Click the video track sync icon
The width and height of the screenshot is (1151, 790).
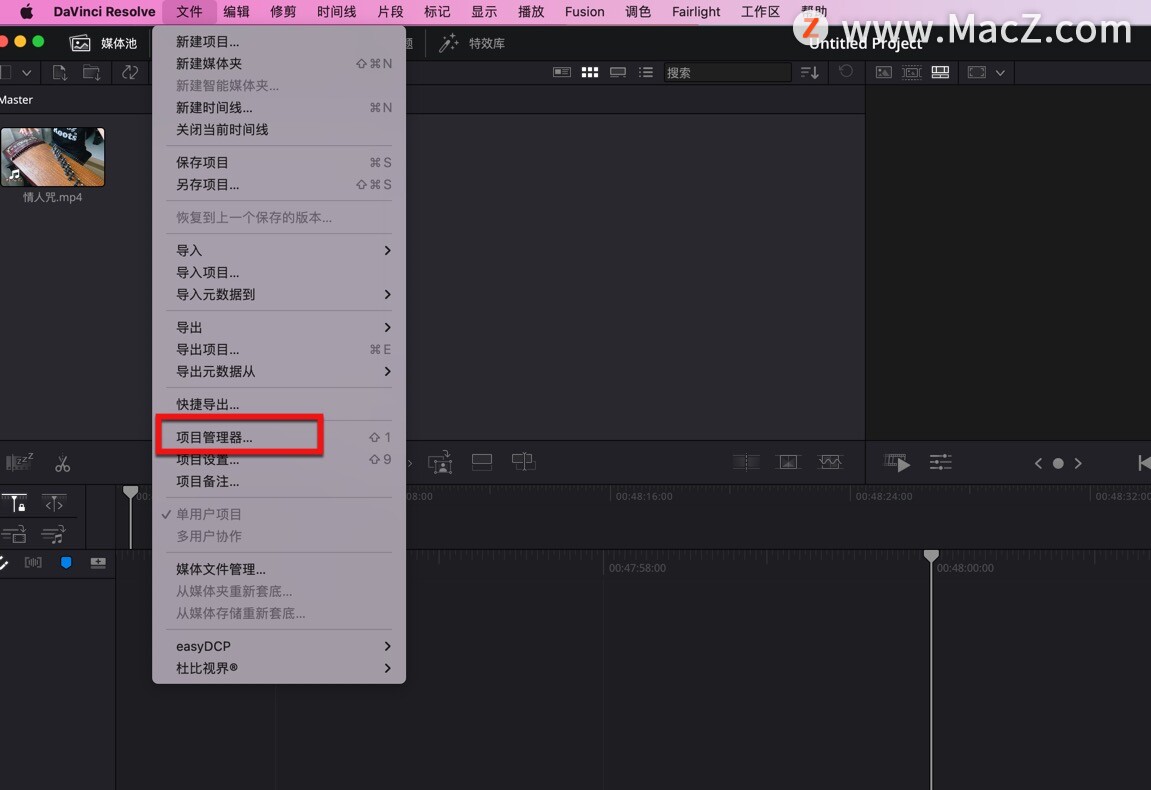[x=14, y=534]
